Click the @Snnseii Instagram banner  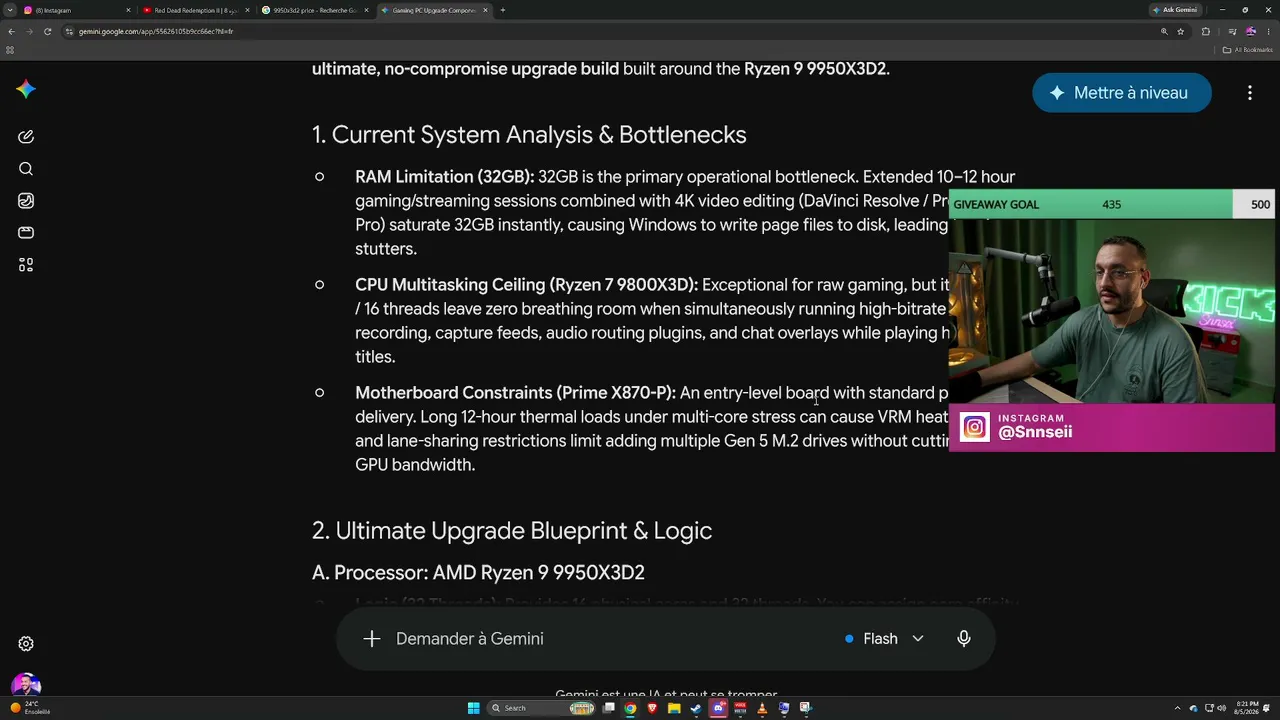(1111, 428)
